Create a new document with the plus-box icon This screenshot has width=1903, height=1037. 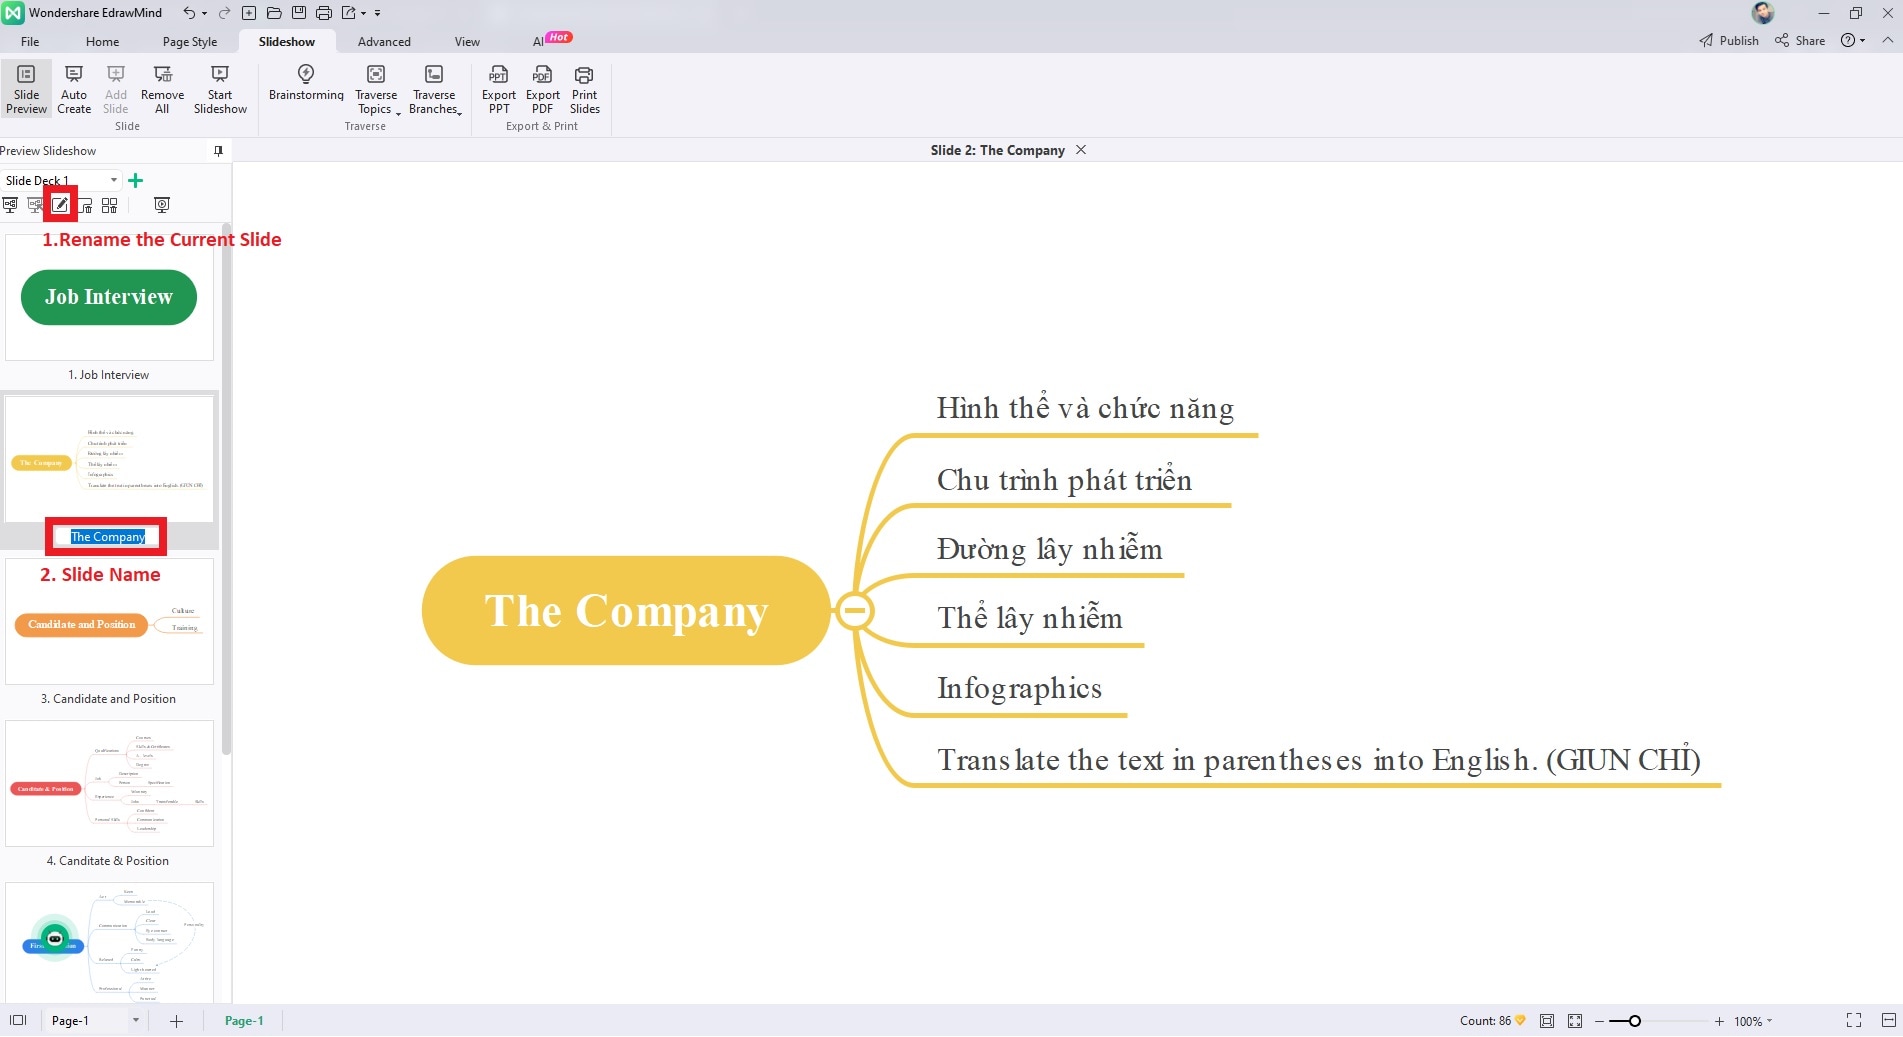(x=249, y=13)
